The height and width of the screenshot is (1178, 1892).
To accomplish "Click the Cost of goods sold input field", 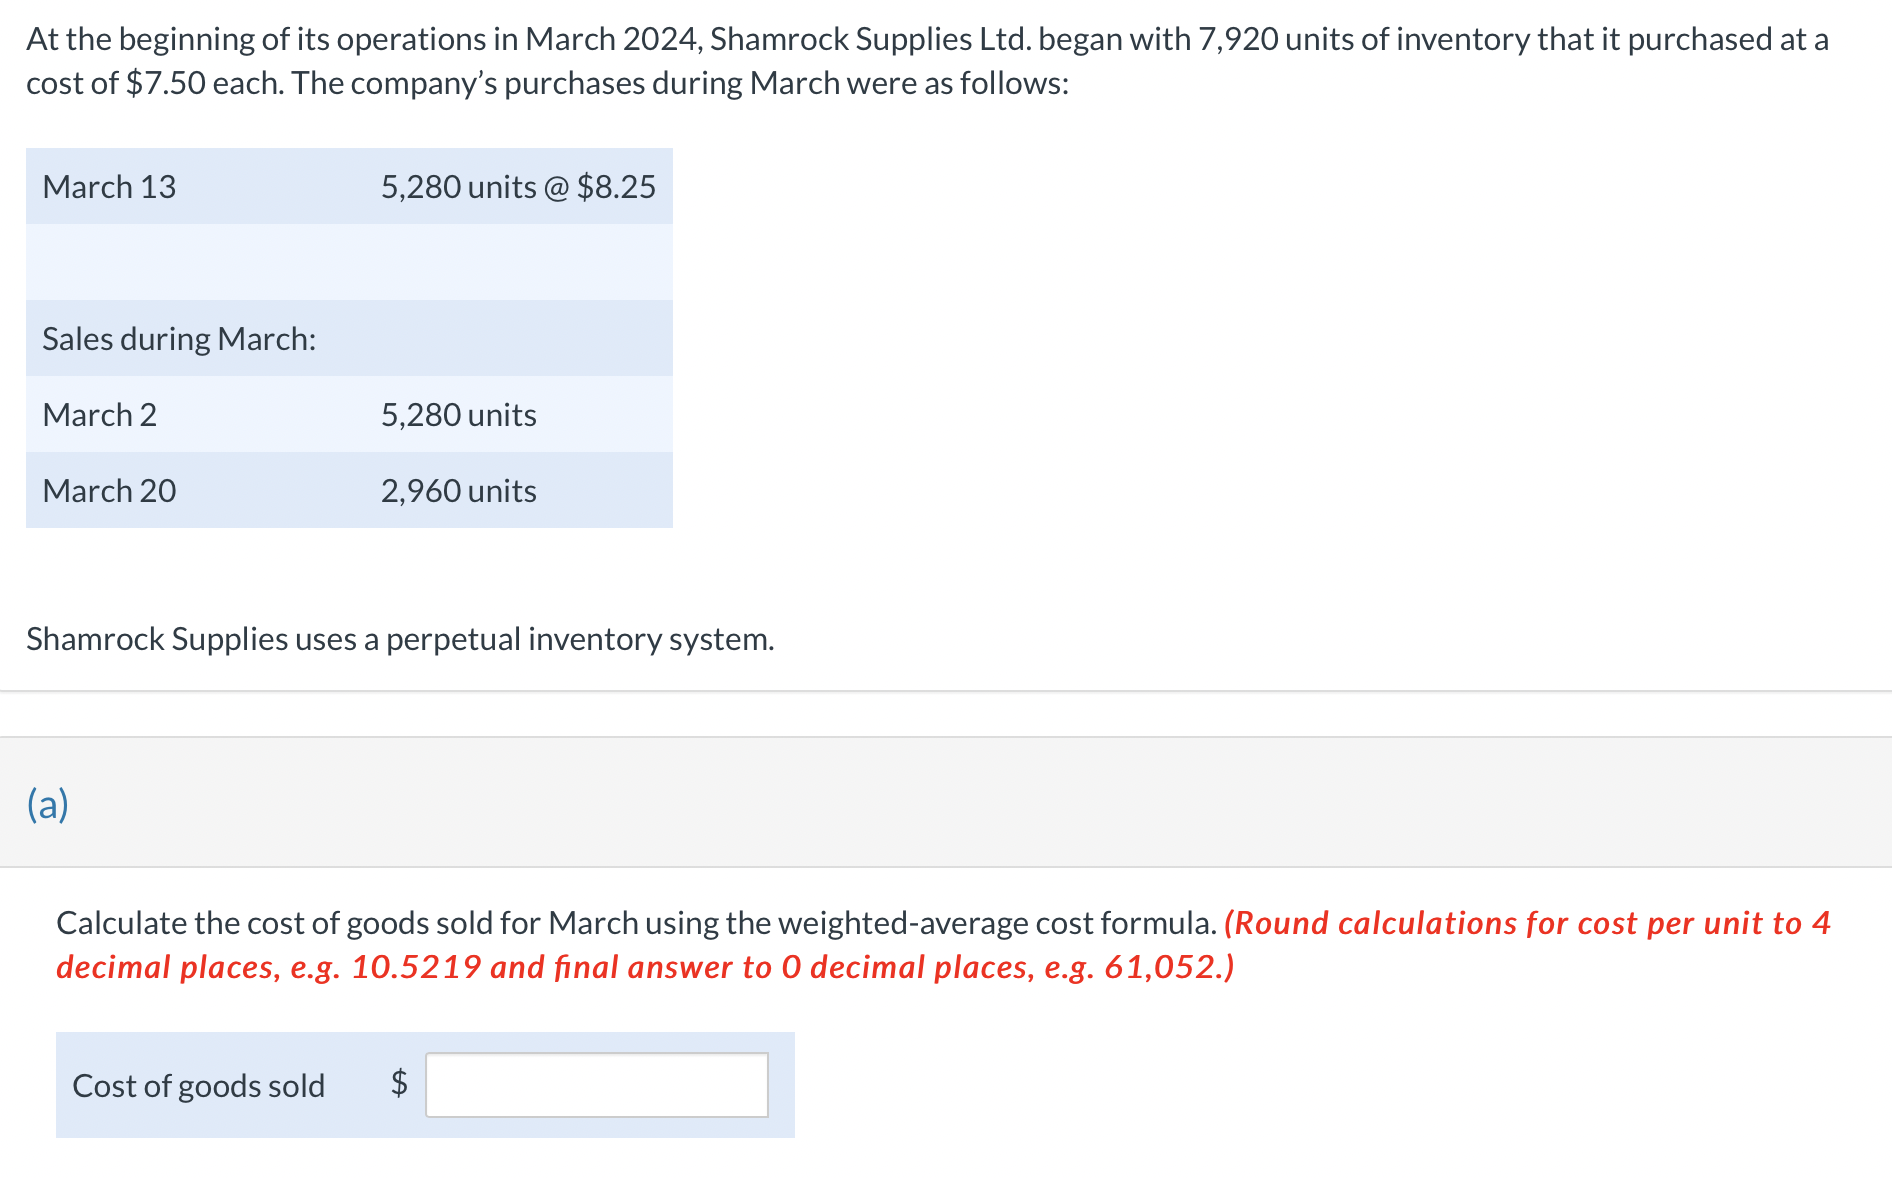I will coord(597,1085).
